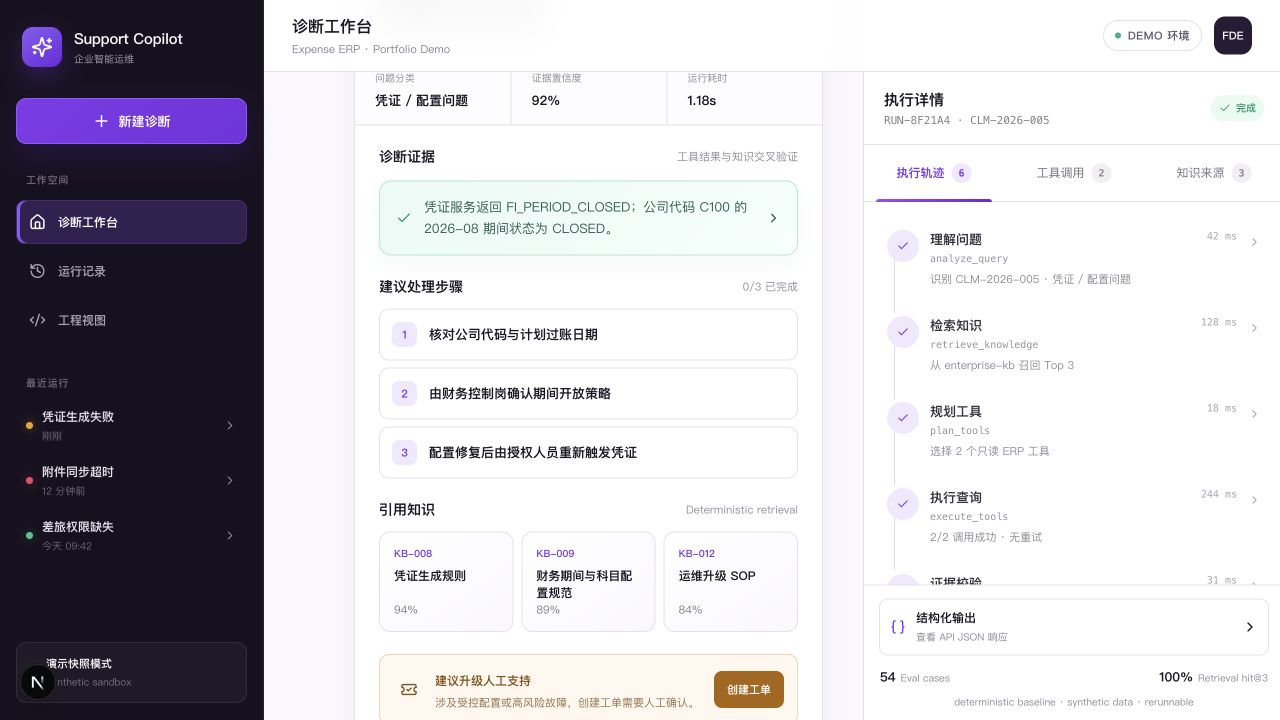Click step number 2 badge
Viewport: 1280px width, 720px height.
coord(404,393)
